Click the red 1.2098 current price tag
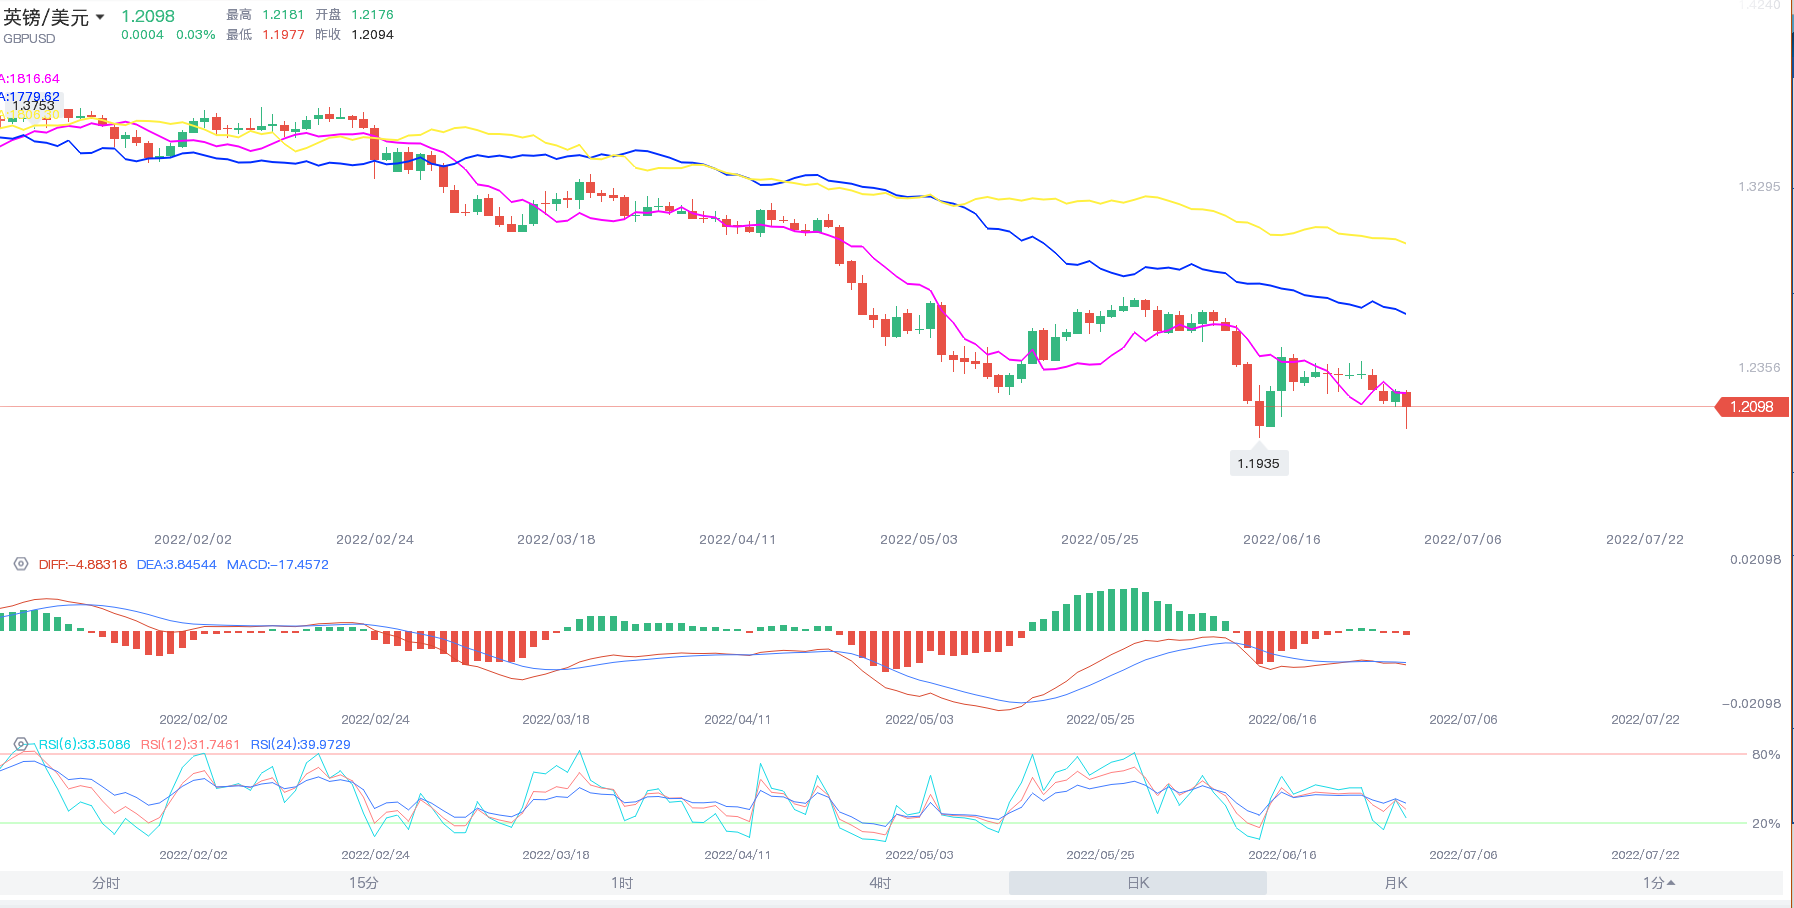 pyautogui.click(x=1752, y=407)
